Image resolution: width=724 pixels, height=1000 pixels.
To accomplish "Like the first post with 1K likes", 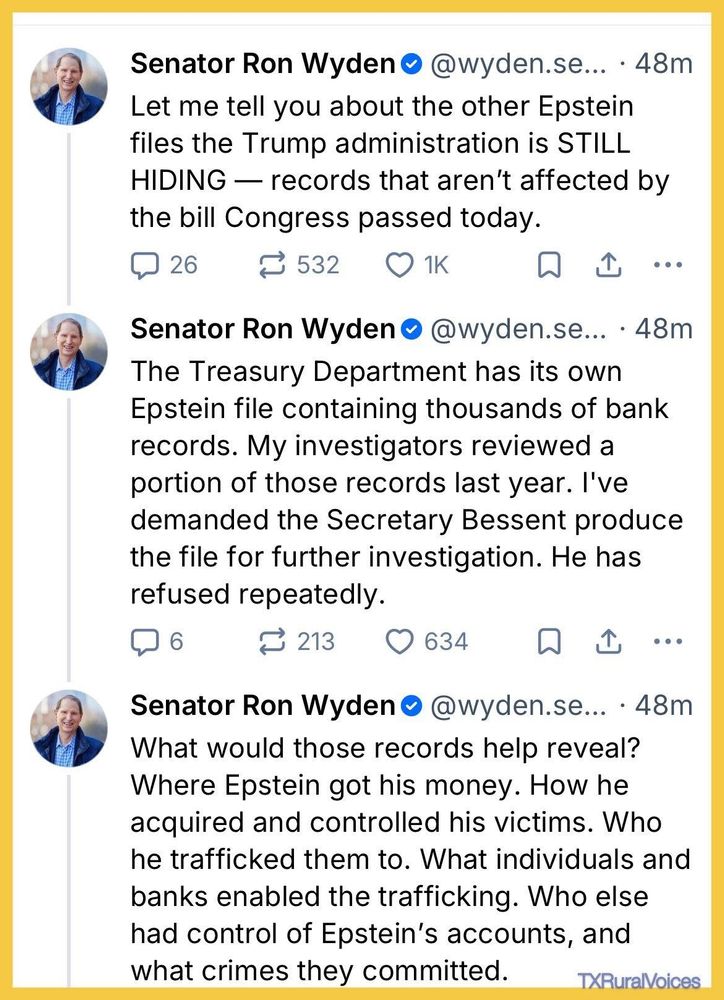I will click(400, 264).
